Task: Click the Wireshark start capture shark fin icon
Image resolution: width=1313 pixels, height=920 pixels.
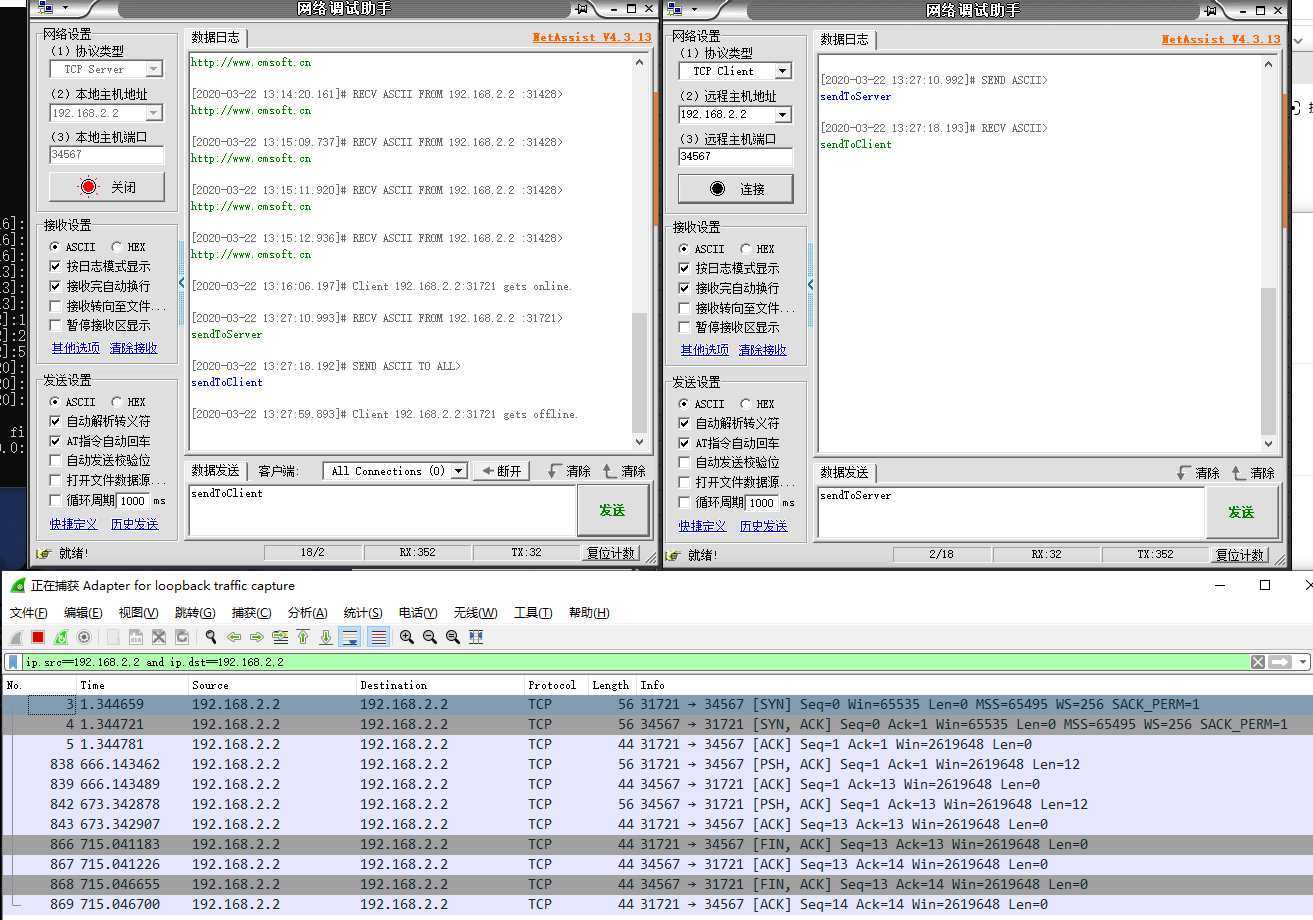Action: 16,637
